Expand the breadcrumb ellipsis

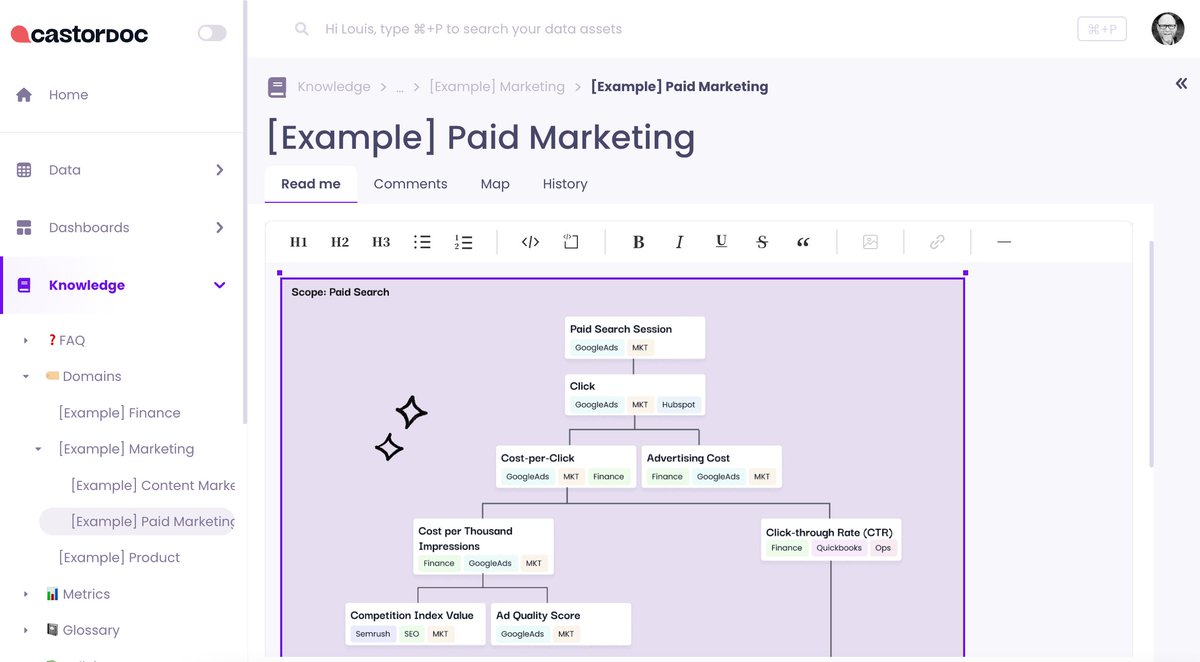[x=399, y=87]
